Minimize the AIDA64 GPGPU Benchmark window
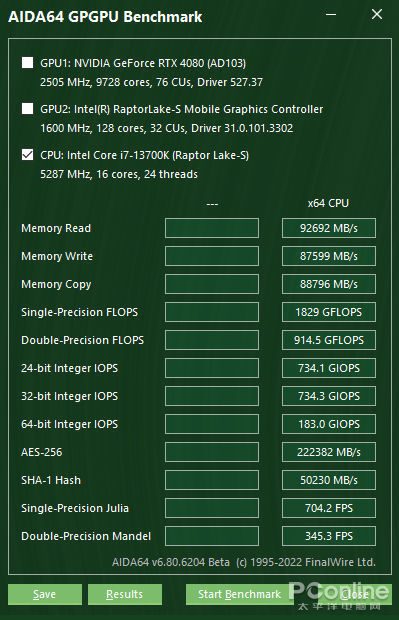The height and width of the screenshot is (620, 399). tap(331, 14)
